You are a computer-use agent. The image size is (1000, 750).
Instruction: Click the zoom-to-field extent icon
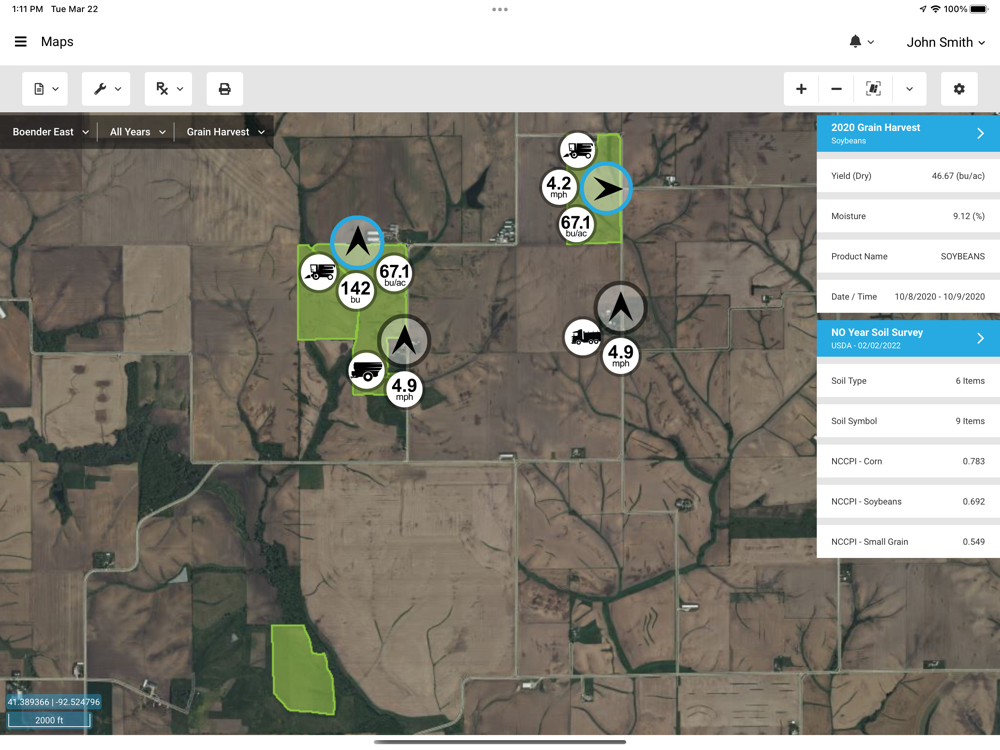pyautogui.click(x=873, y=89)
